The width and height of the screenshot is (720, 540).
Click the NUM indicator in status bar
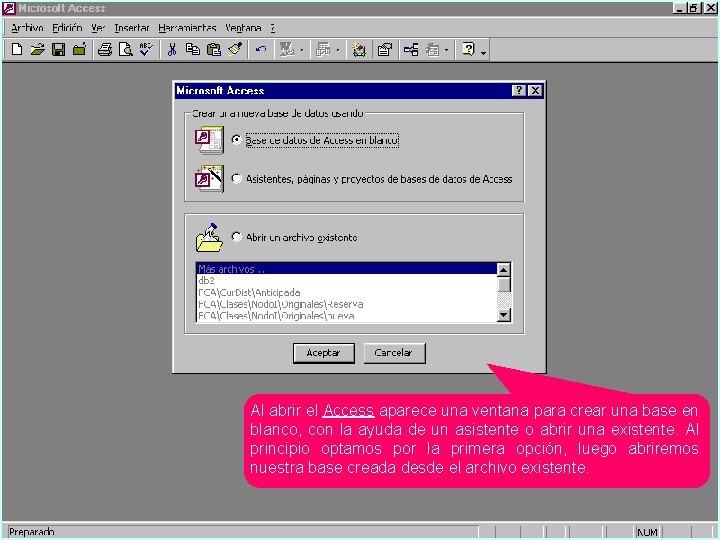pos(647,532)
